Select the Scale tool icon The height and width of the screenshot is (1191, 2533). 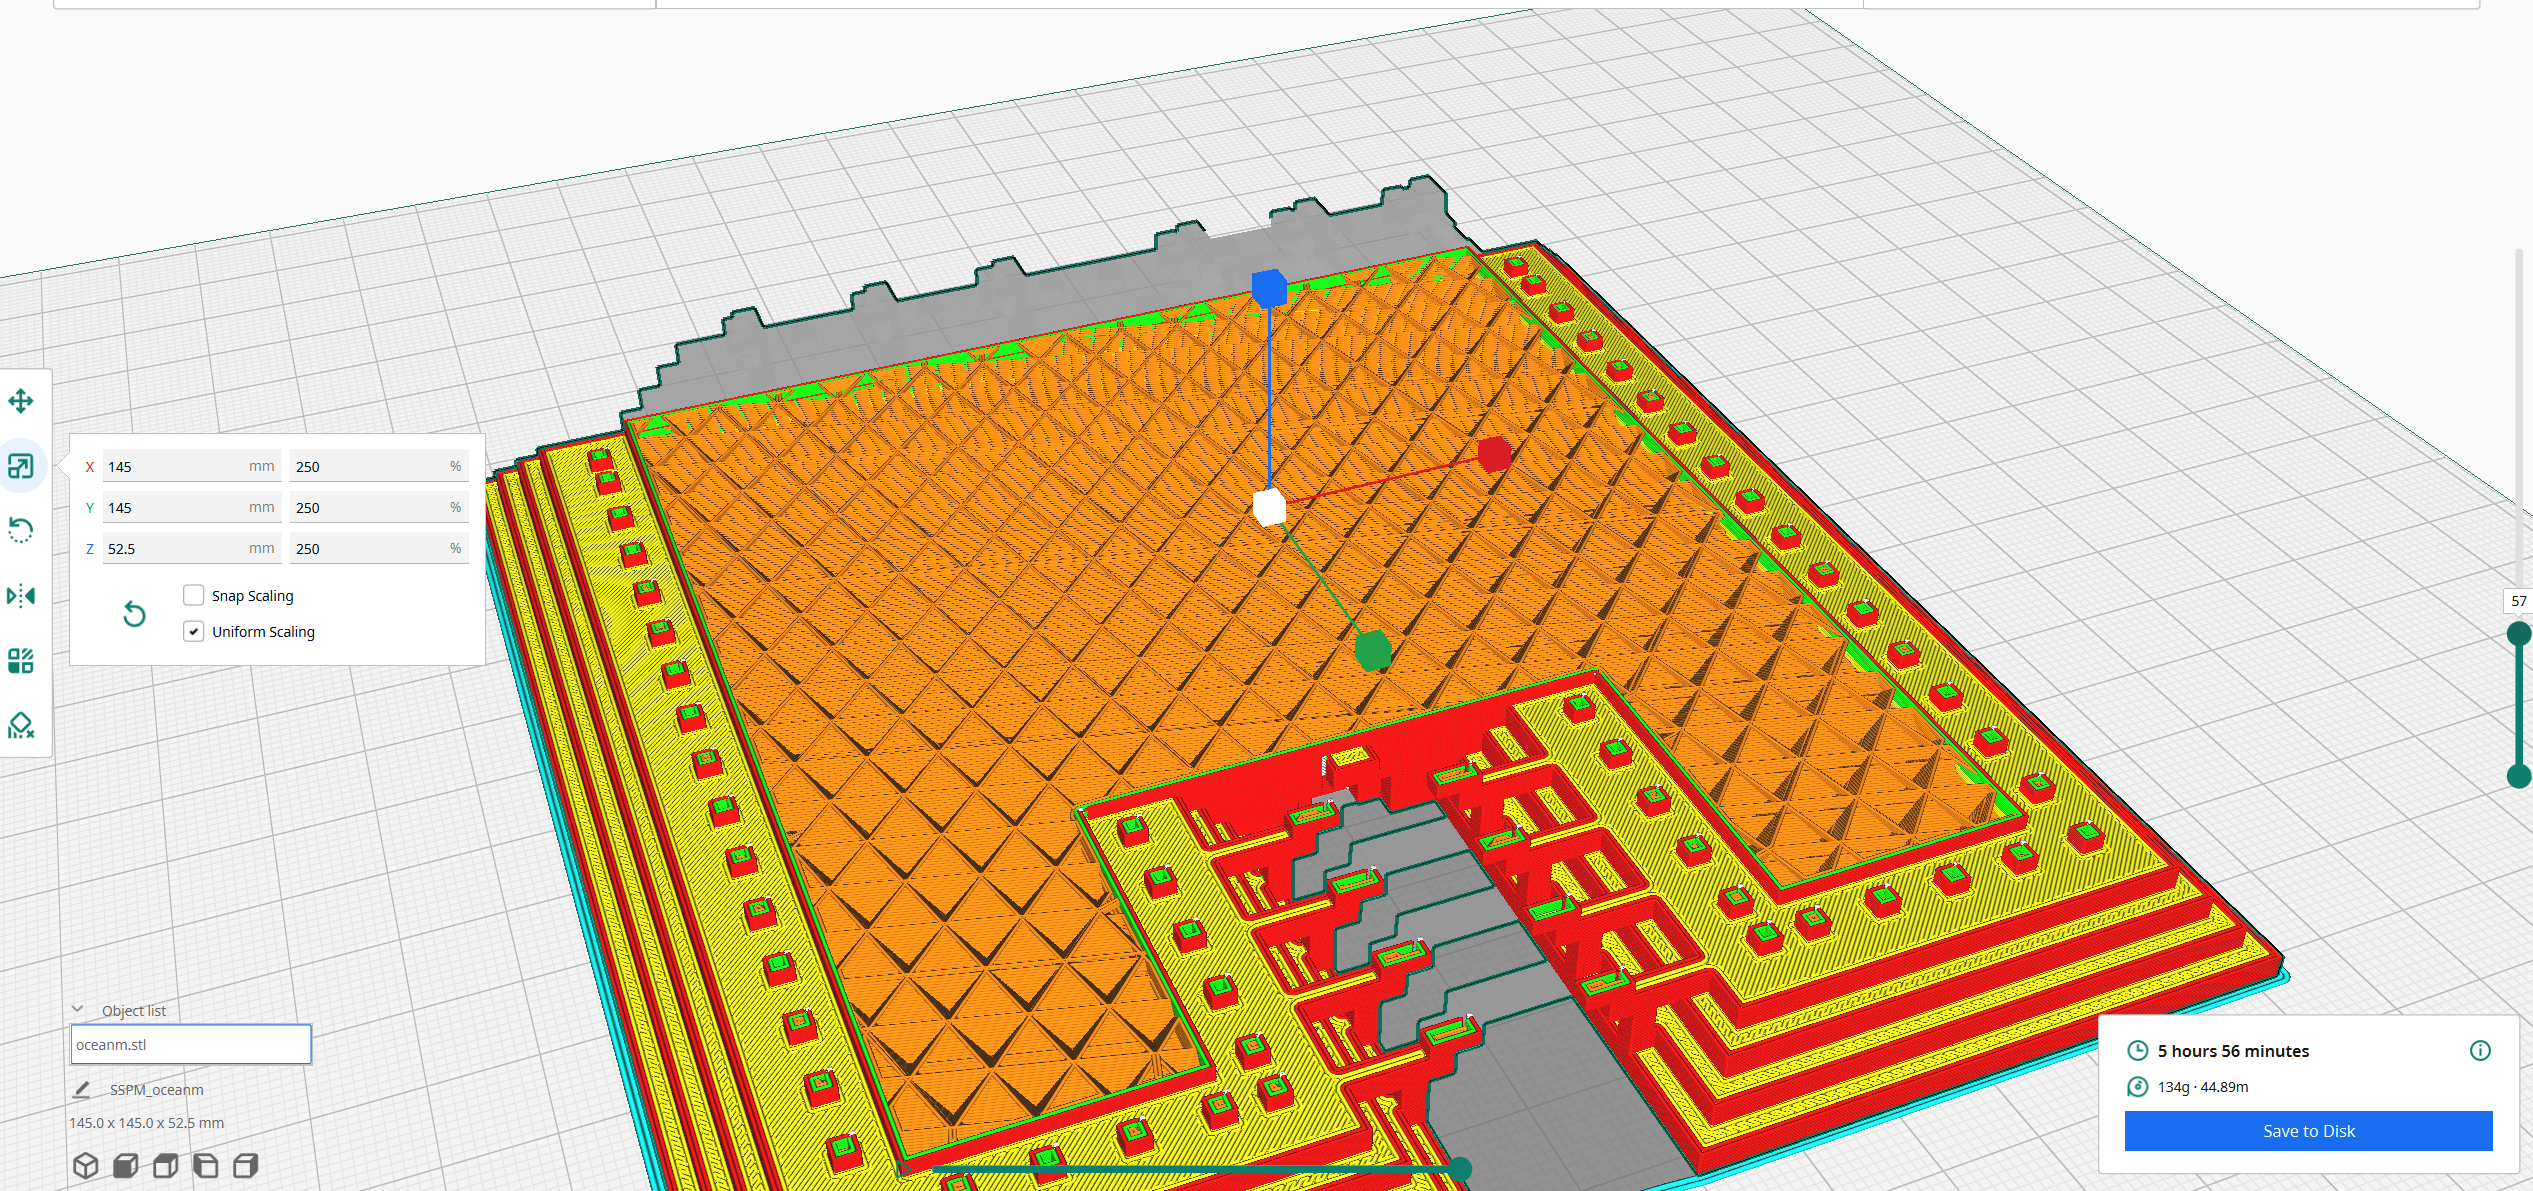click(21, 466)
